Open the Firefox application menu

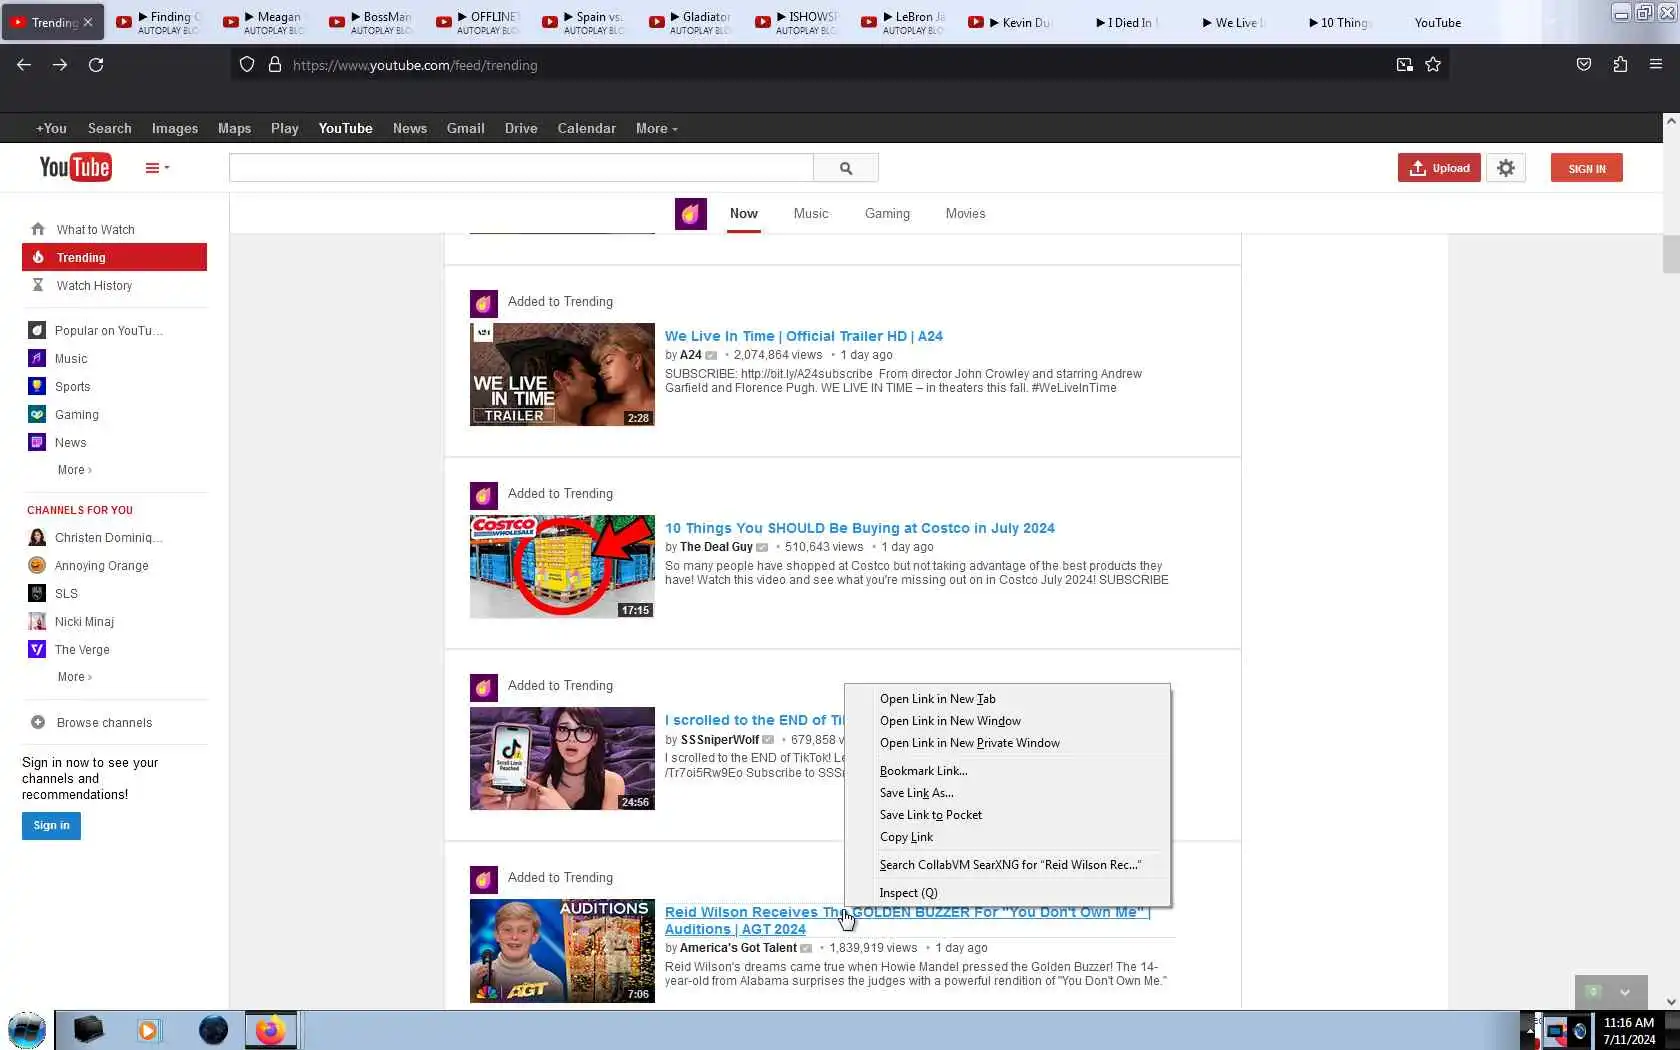click(1656, 65)
